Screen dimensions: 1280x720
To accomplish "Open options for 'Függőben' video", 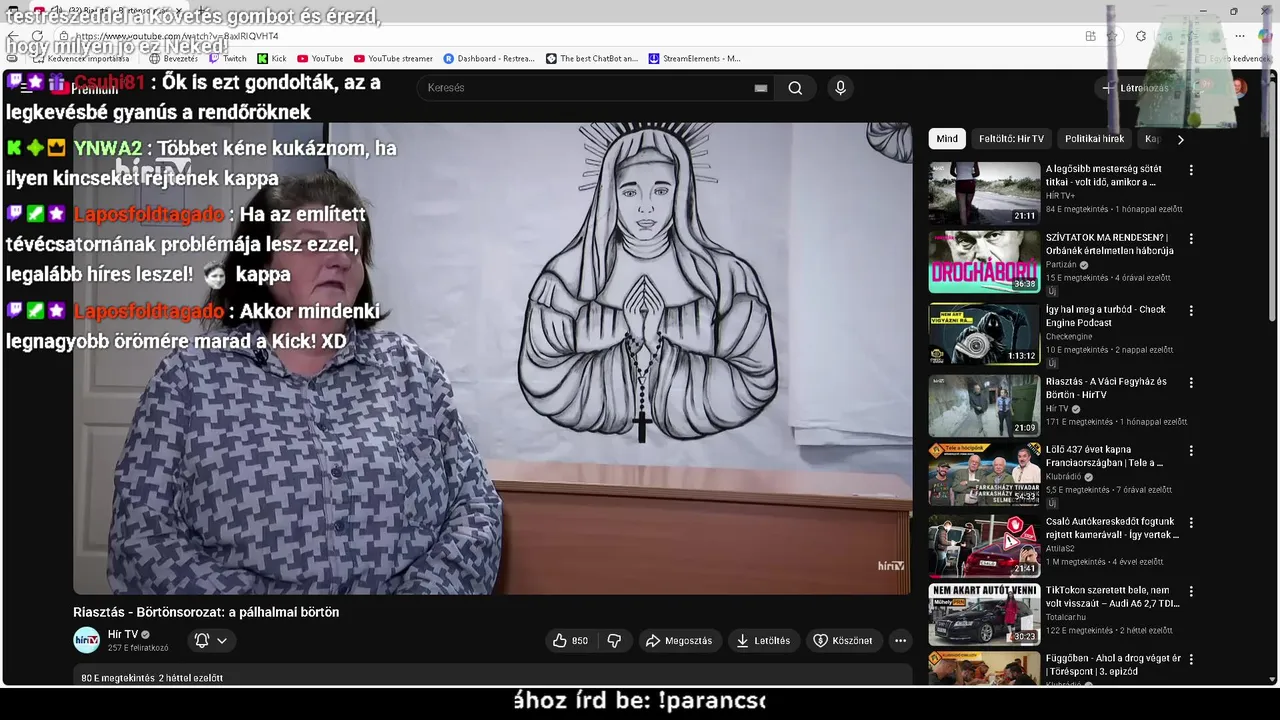I will pyautogui.click(x=1191, y=660).
